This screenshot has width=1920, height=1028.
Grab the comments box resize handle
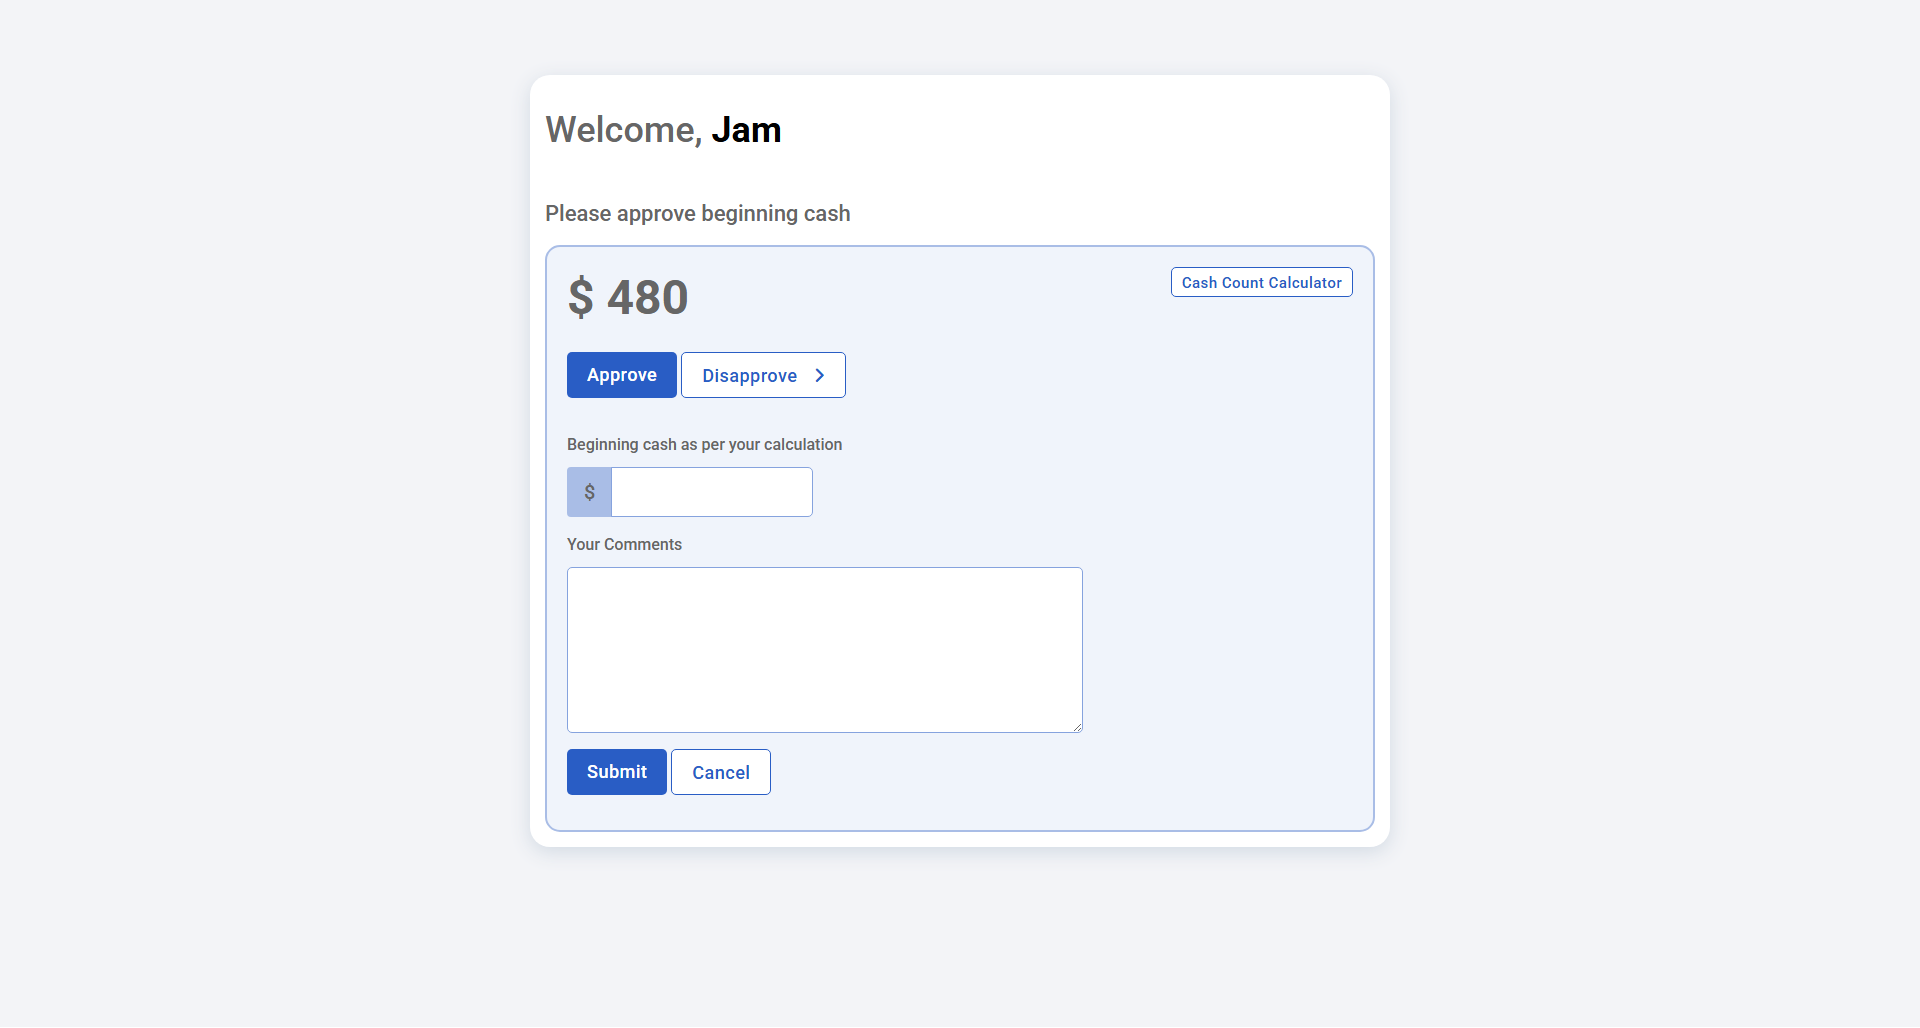click(x=1077, y=727)
